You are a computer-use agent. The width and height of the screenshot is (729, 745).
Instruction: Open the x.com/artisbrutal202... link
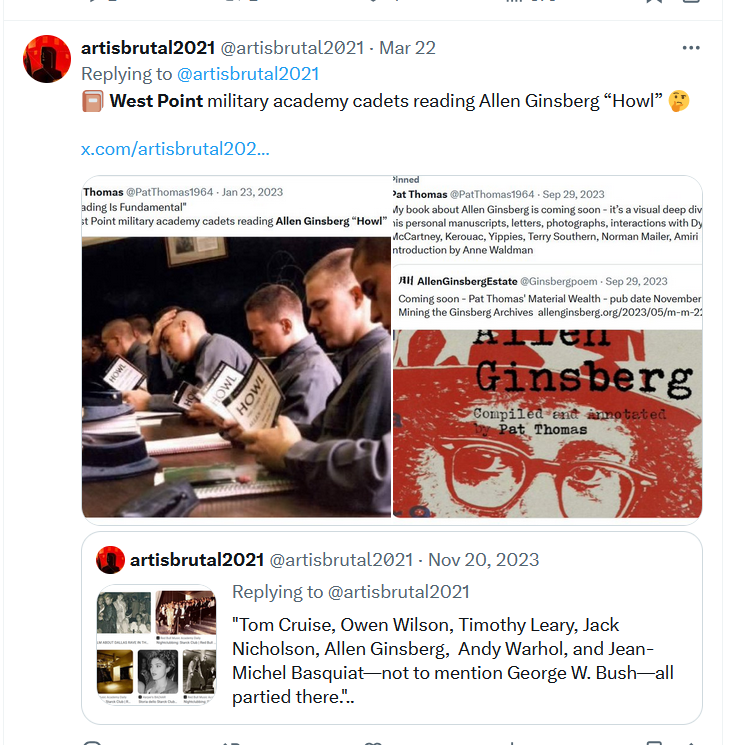coord(175,149)
